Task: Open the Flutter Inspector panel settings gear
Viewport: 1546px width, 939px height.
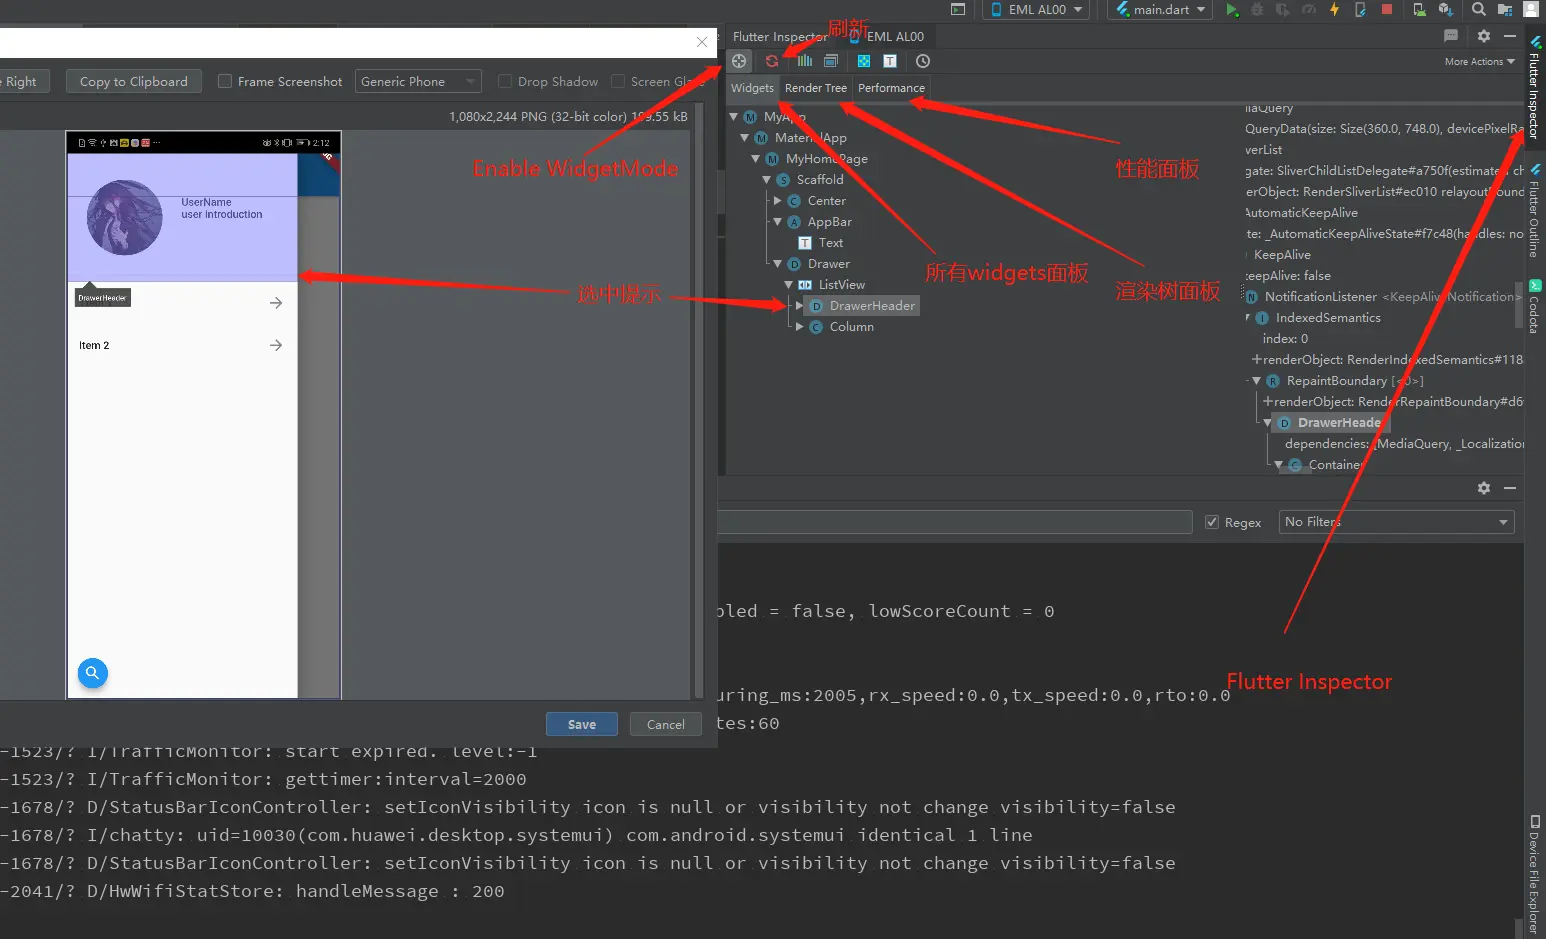Action: (x=1484, y=36)
